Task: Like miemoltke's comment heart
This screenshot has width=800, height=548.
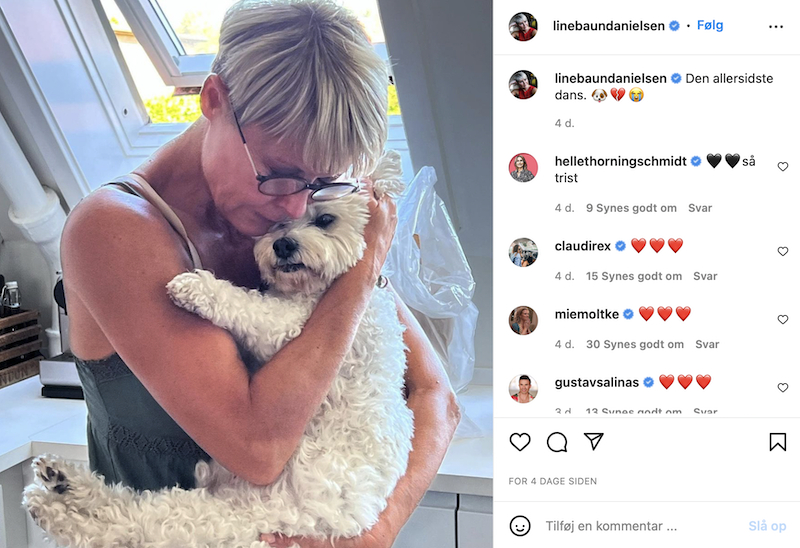Action: [x=783, y=319]
